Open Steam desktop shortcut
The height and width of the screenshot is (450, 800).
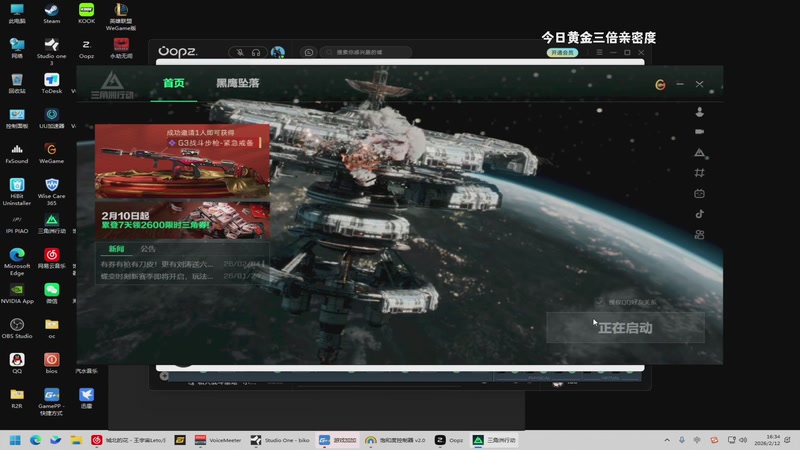[52, 14]
